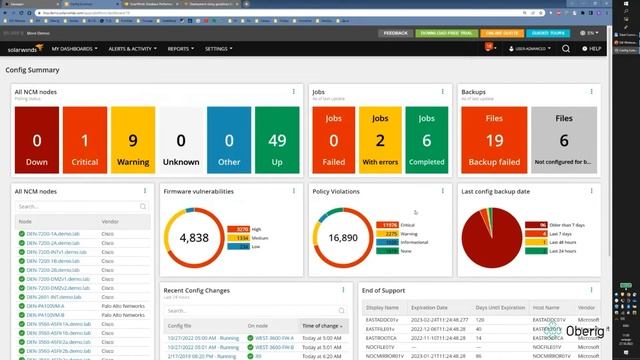Click browser reload icon
This screenshot has width=640, height=360.
click(21, 13)
